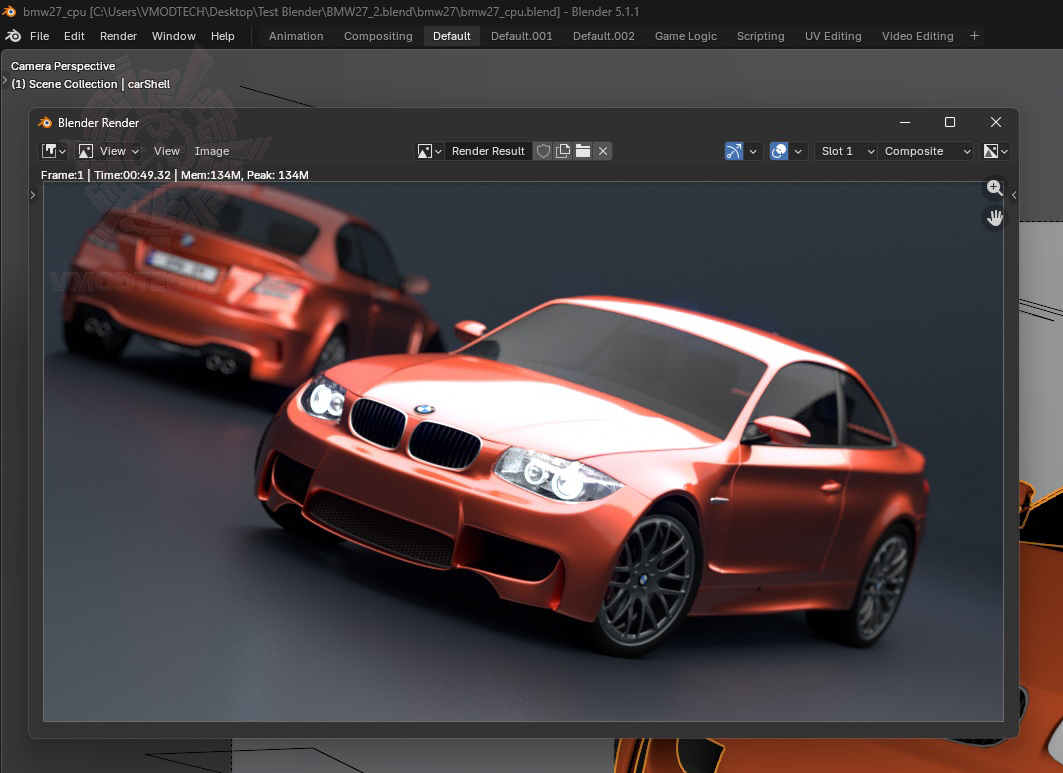Expand the overlays options dropdown arrow
The image size is (1063, 773).
click(x=798, y=151)
